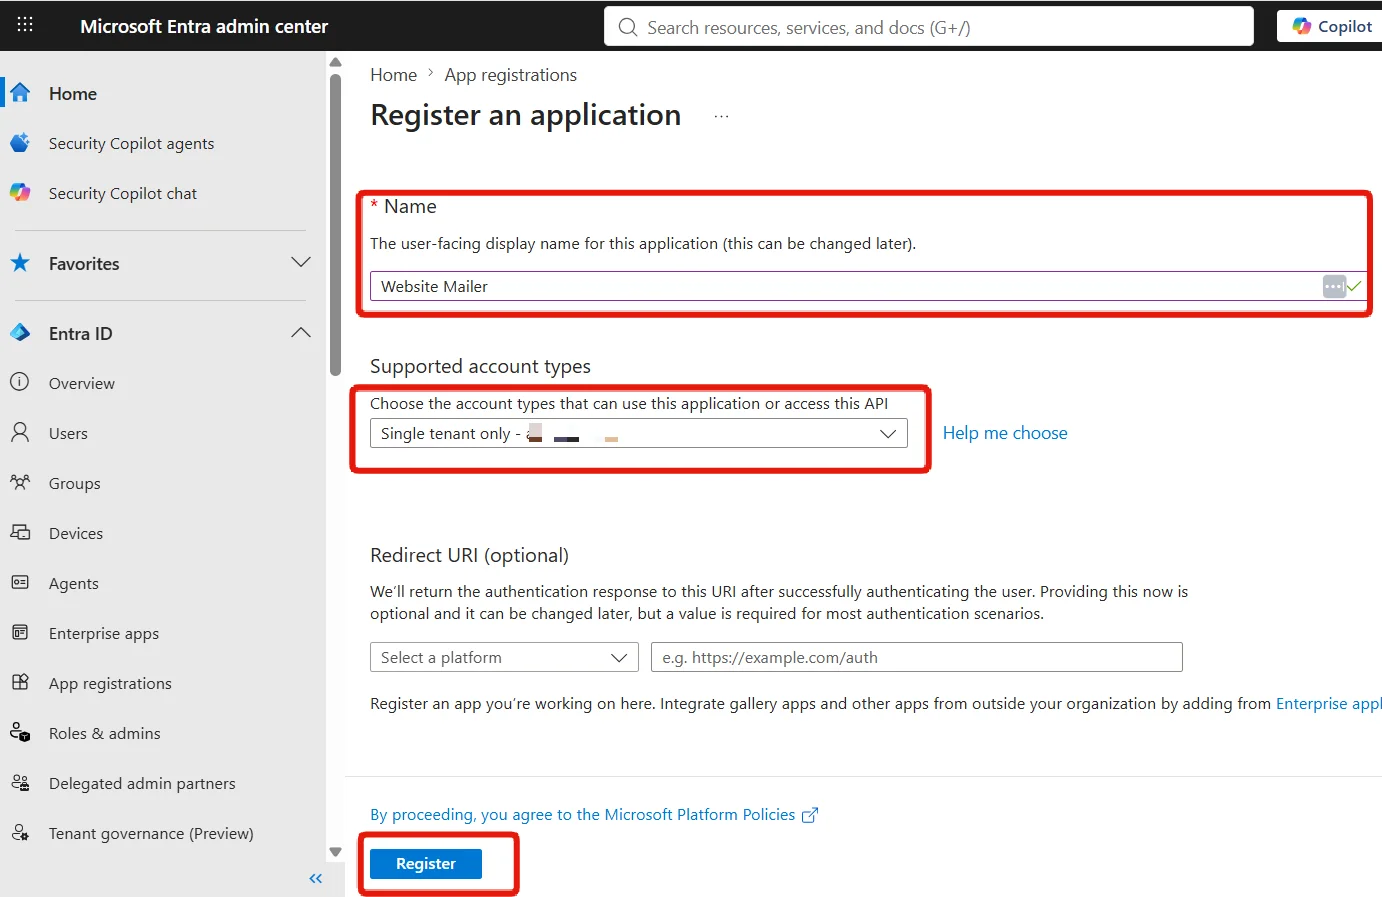Click the Groups people icon

coord(20,482)
